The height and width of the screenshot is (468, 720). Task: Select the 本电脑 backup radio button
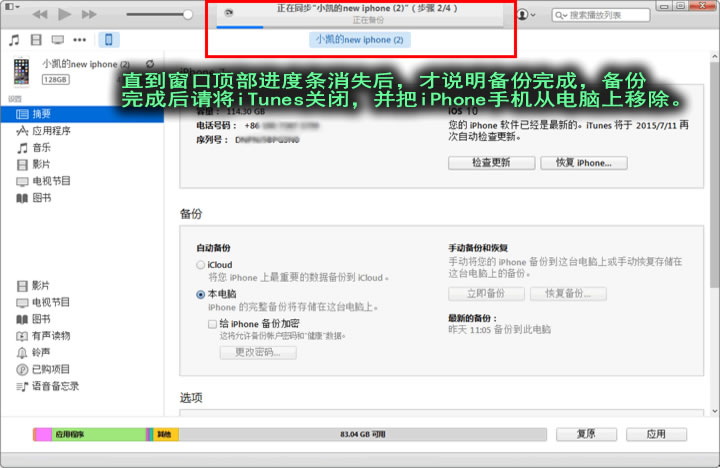[201, 295]
